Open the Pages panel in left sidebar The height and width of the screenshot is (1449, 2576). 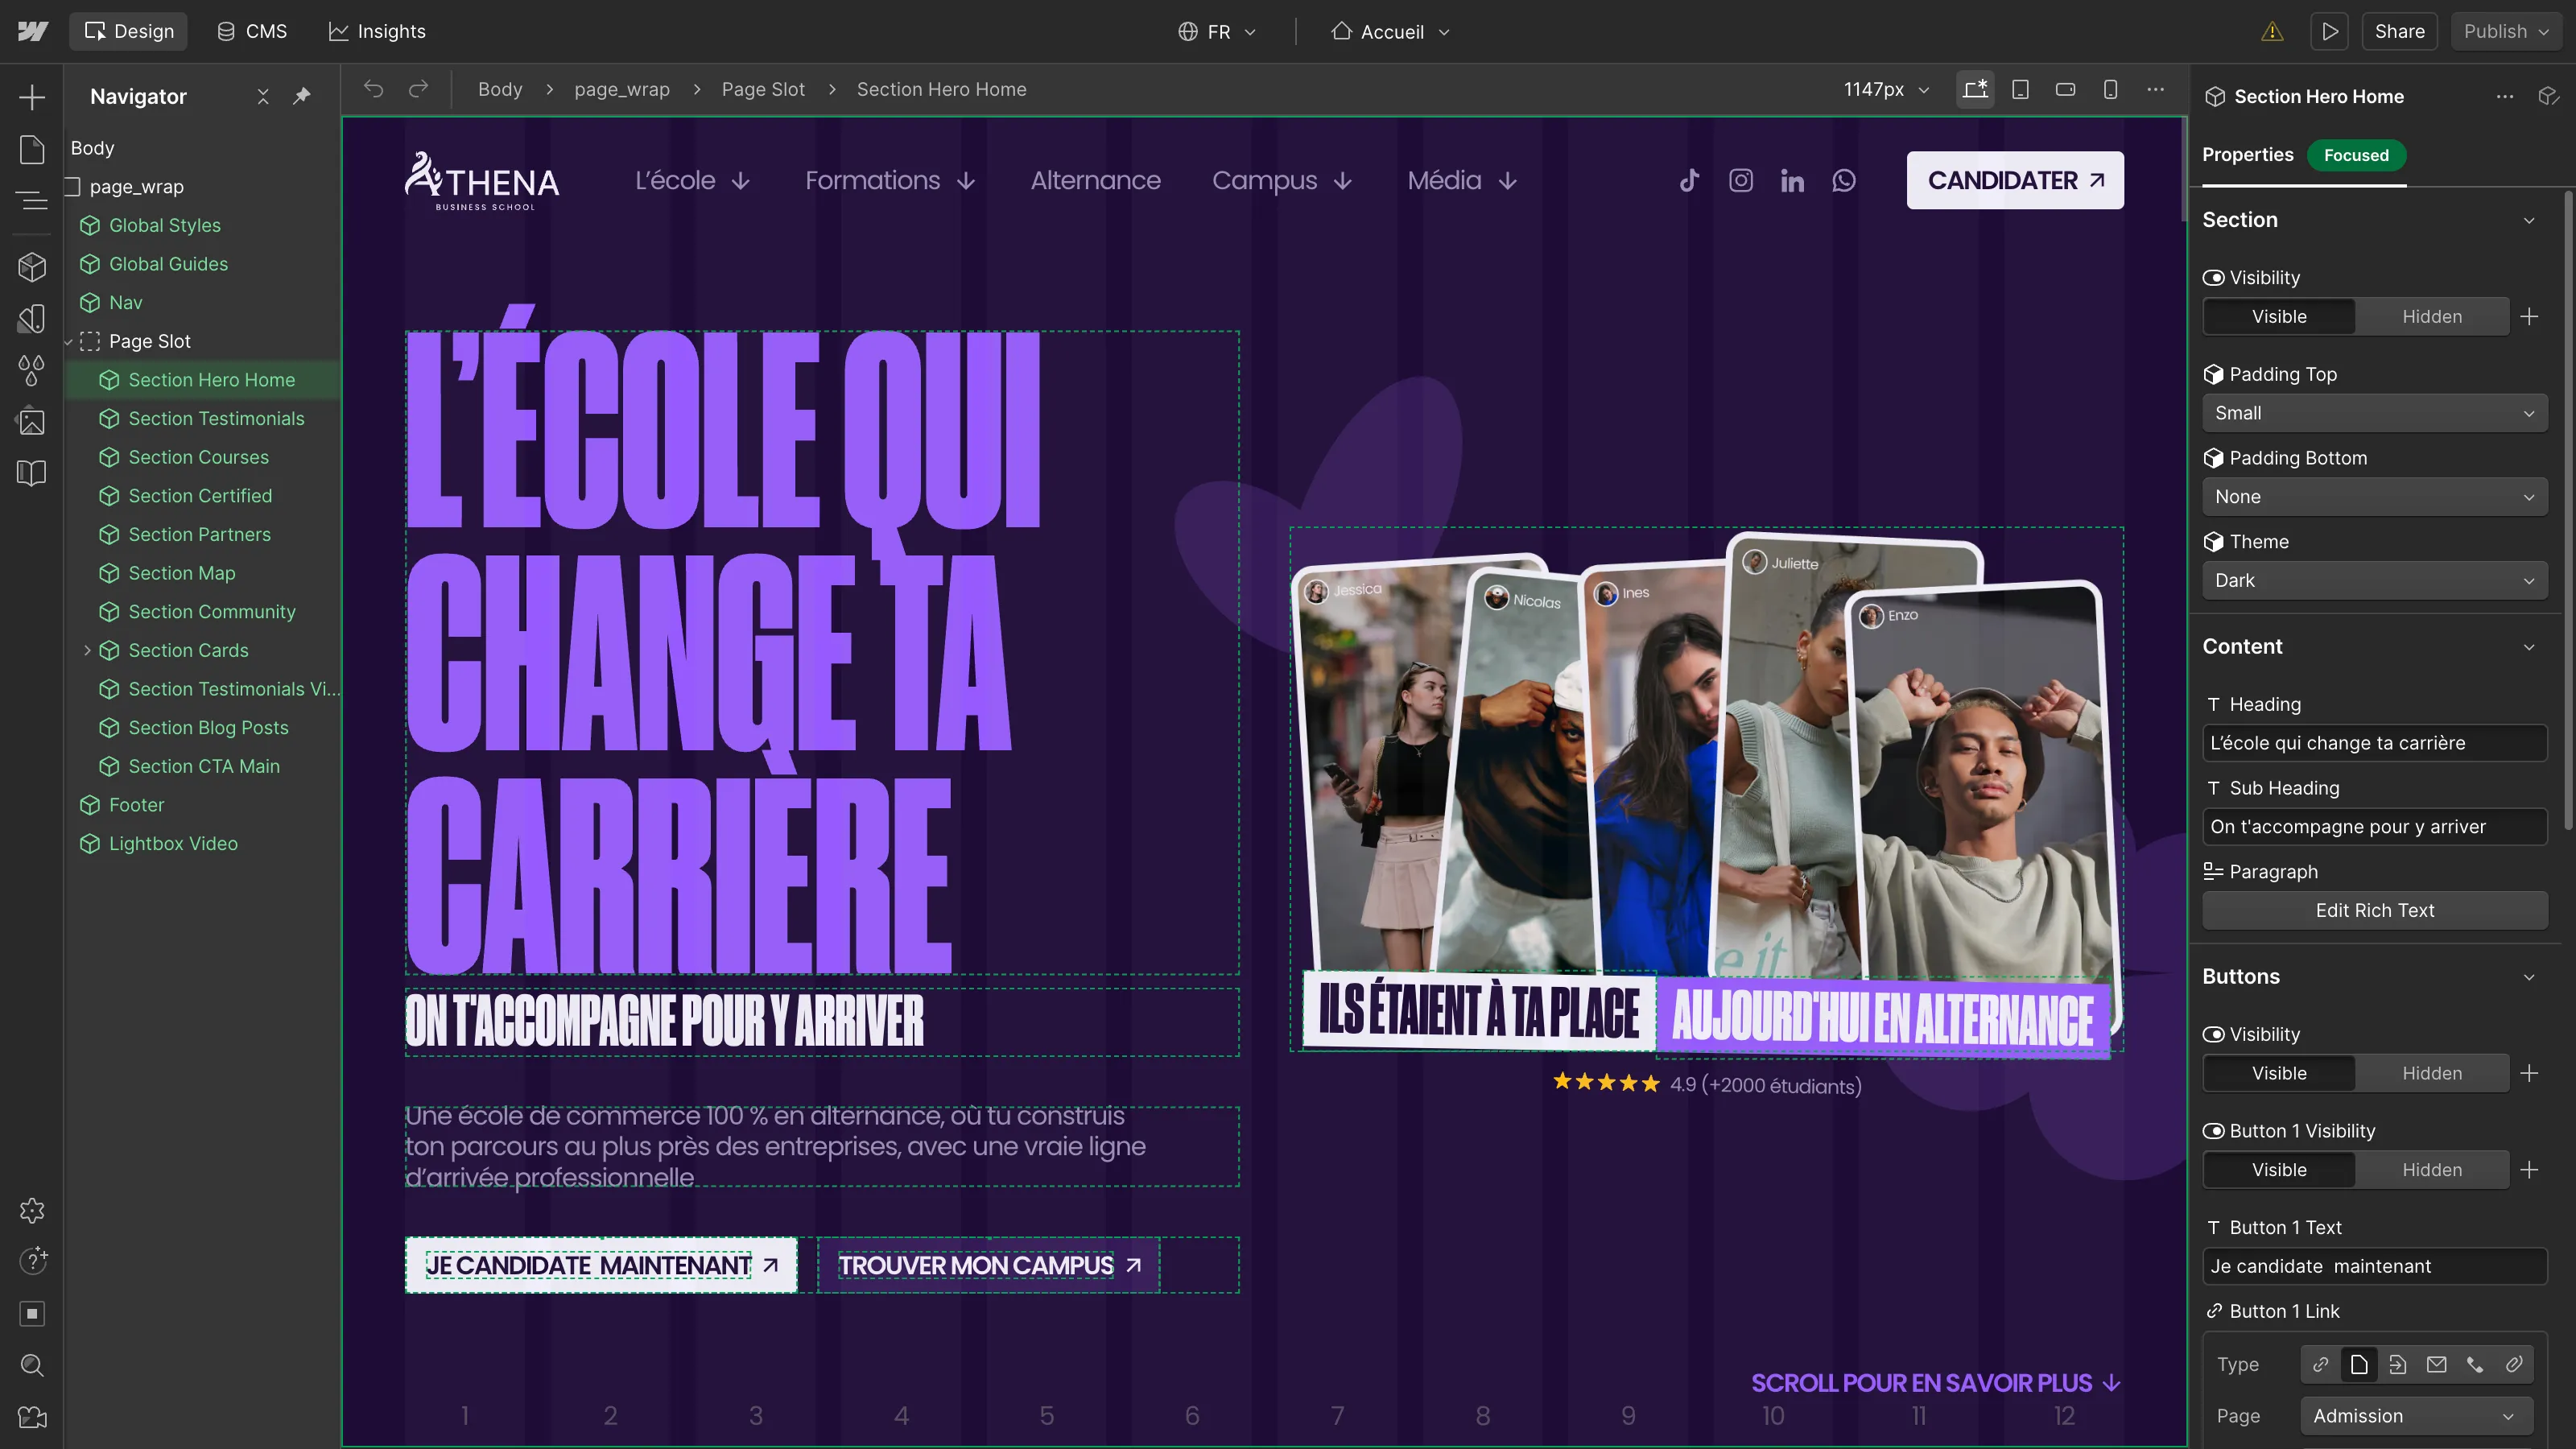pyautogui.click(x=32, y=148)
